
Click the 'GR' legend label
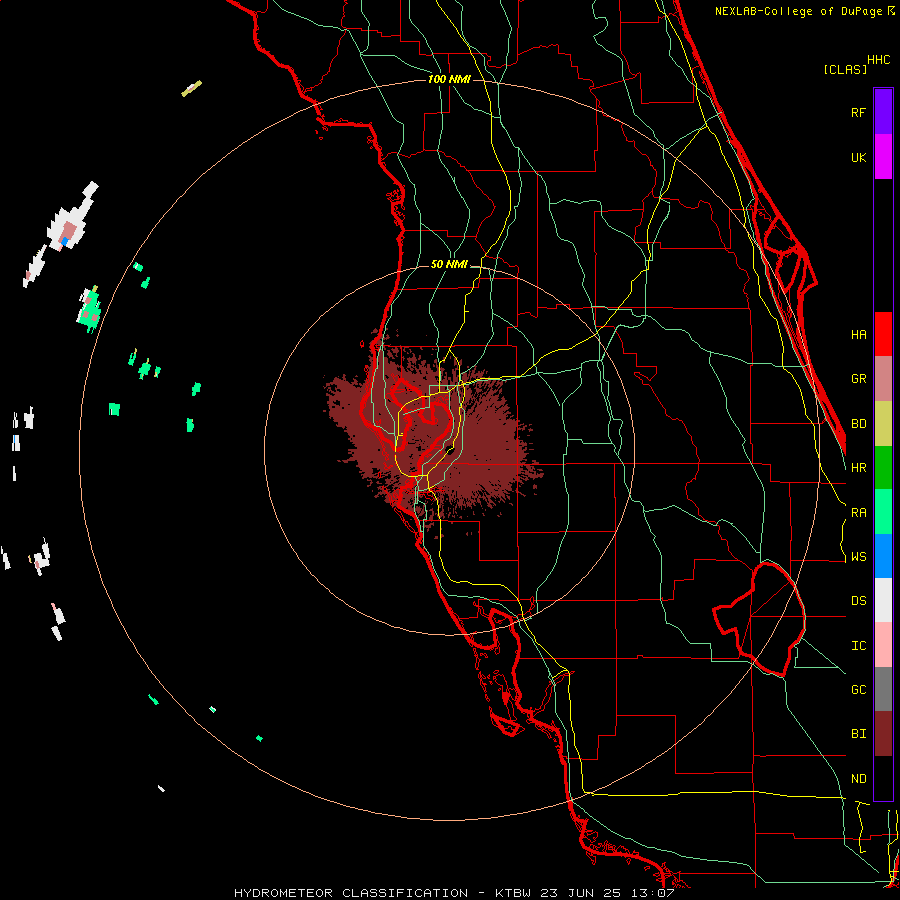tap(858, 379)
